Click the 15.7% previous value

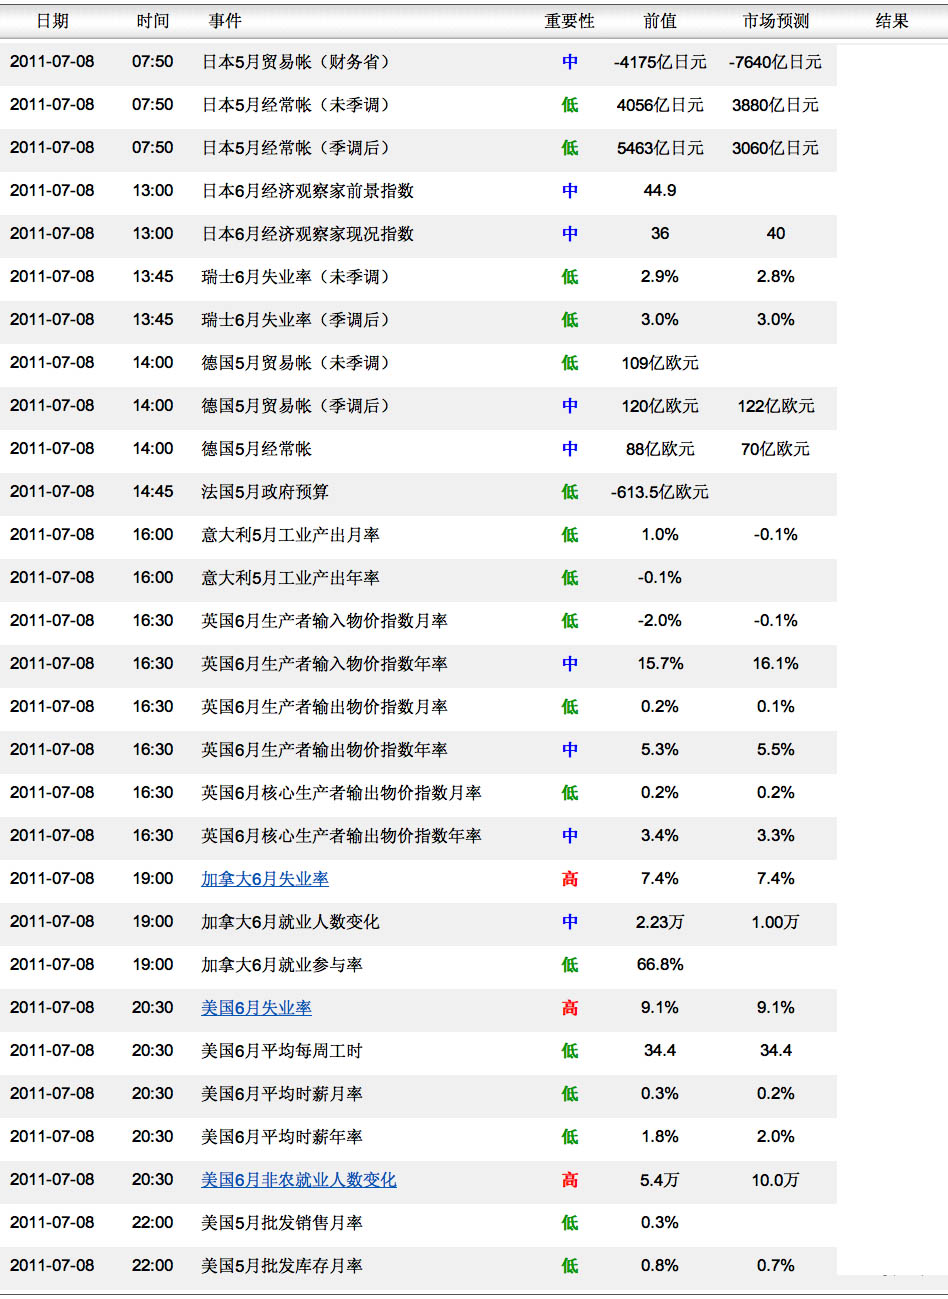click(660, 664)
